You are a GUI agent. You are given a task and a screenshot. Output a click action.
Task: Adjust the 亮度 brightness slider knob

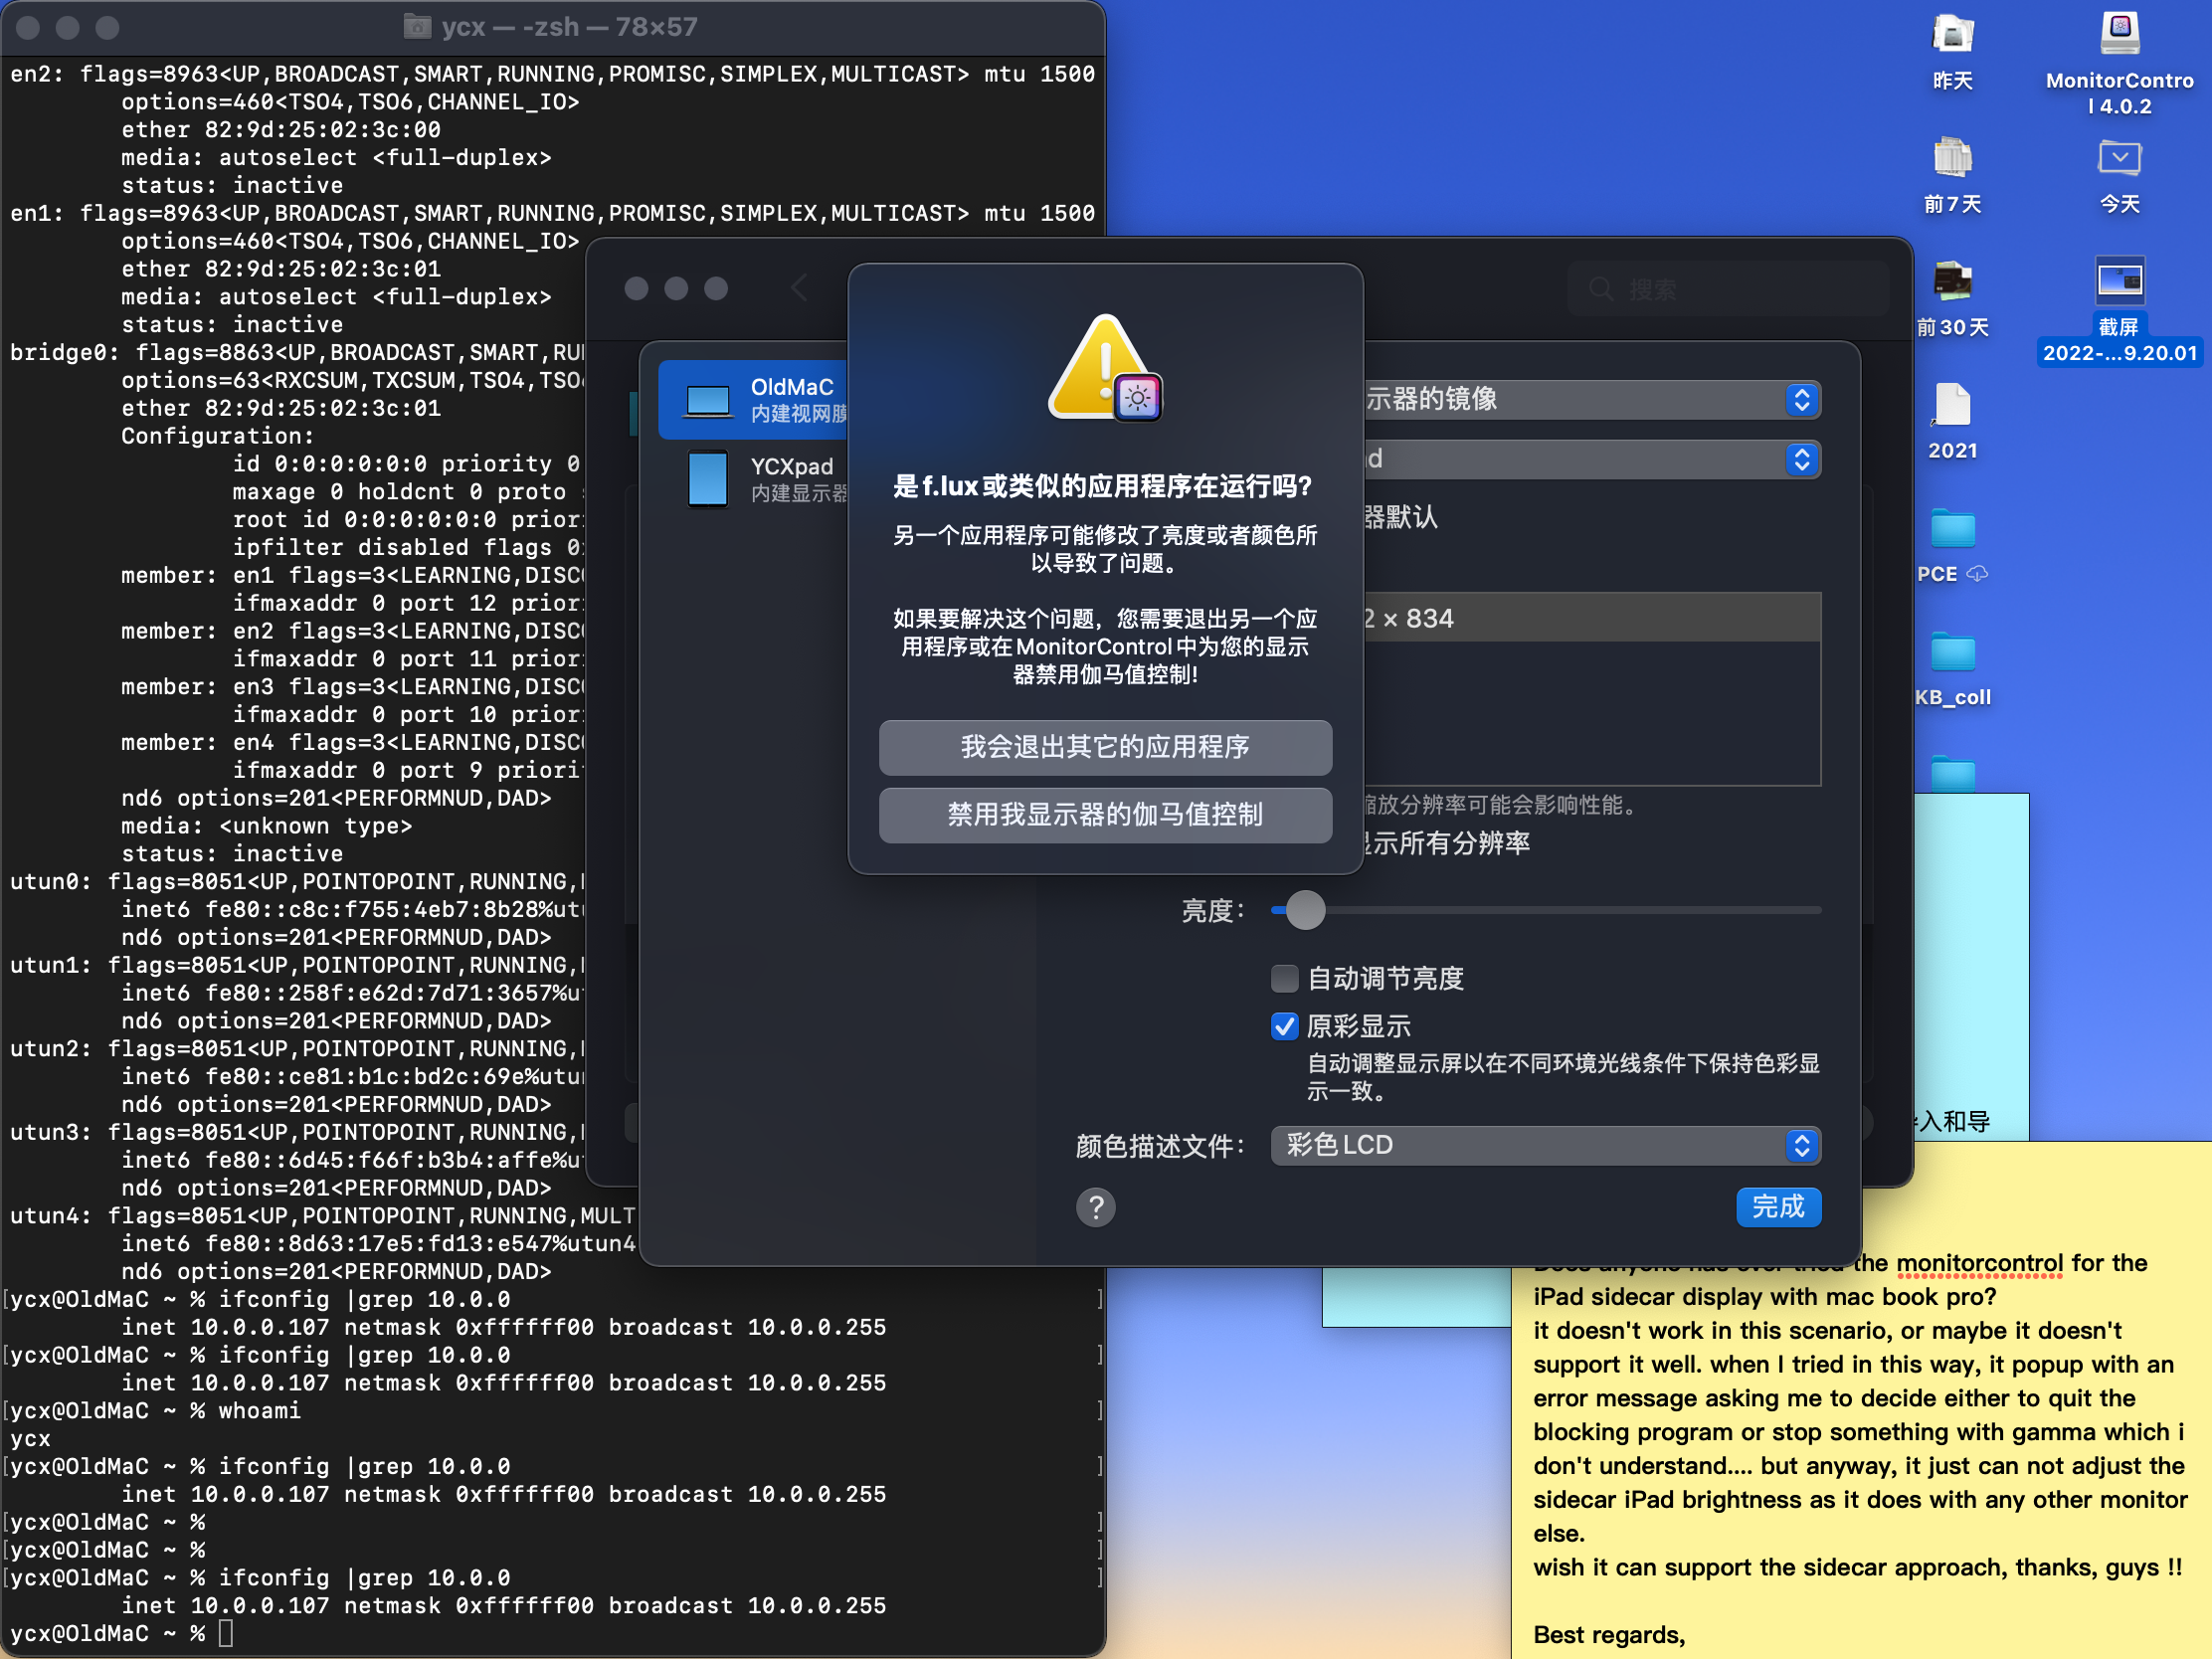coord(1305,910)
